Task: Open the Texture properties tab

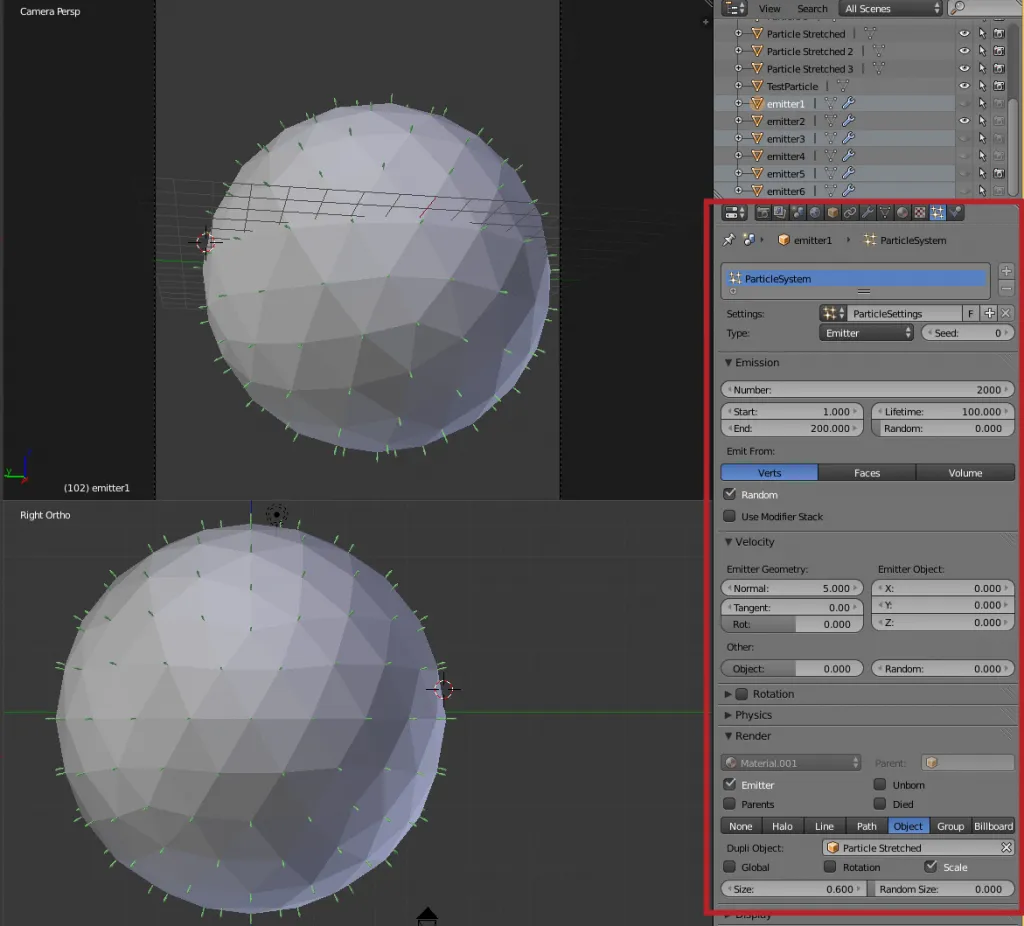Action: tap(919, 212)
